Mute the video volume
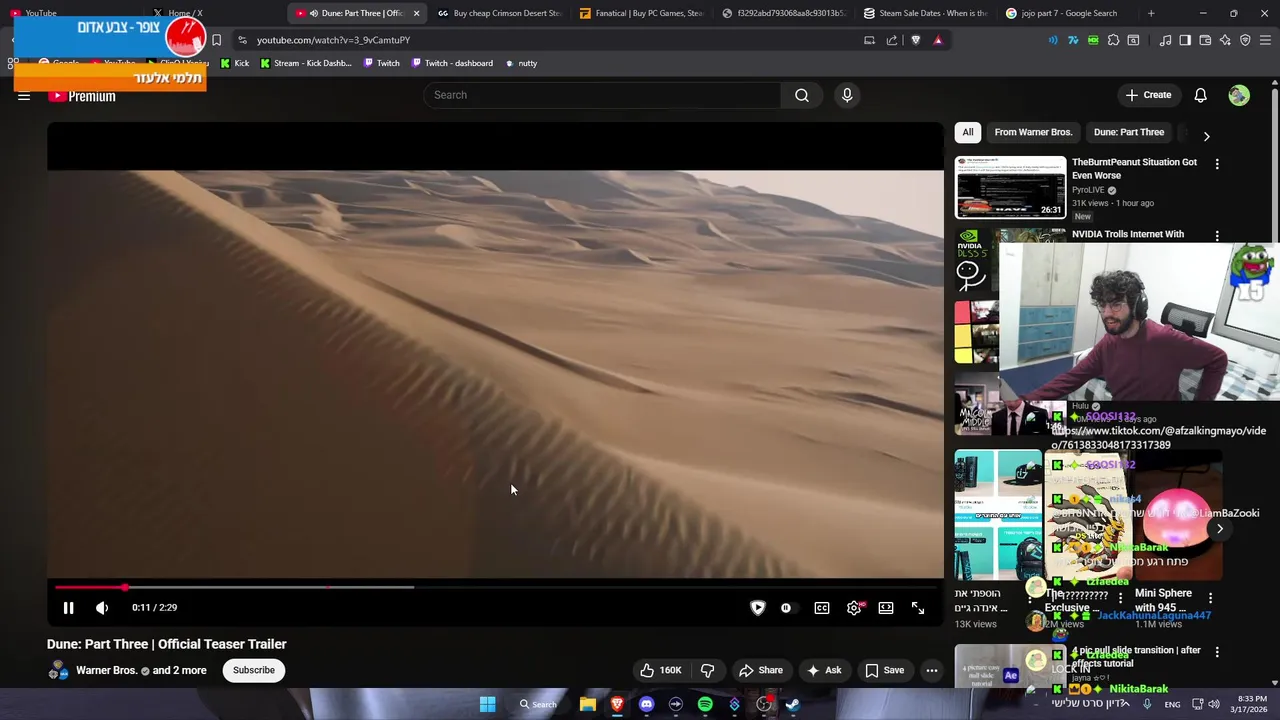The width and height of the screenshot is (1280, 720). (102, 607)
